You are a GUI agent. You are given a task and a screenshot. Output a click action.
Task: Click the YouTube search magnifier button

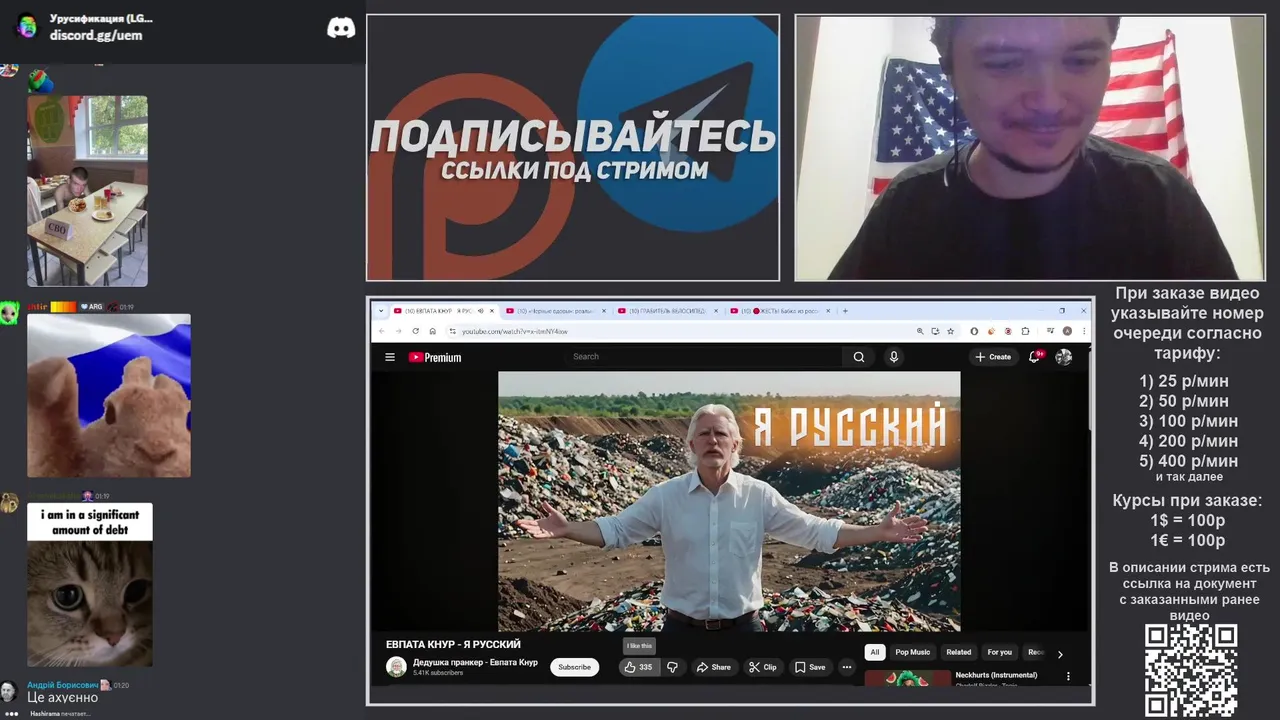859,357
